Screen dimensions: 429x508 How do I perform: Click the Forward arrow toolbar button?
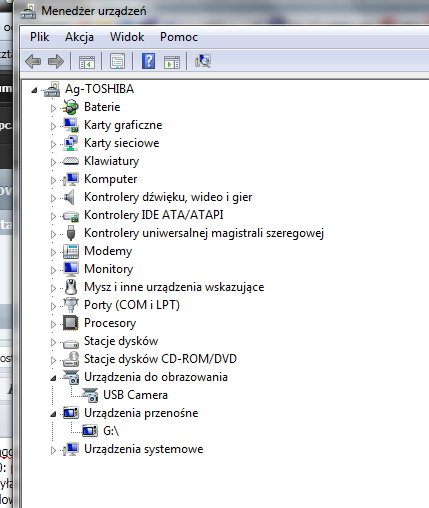tap(56, 61)
